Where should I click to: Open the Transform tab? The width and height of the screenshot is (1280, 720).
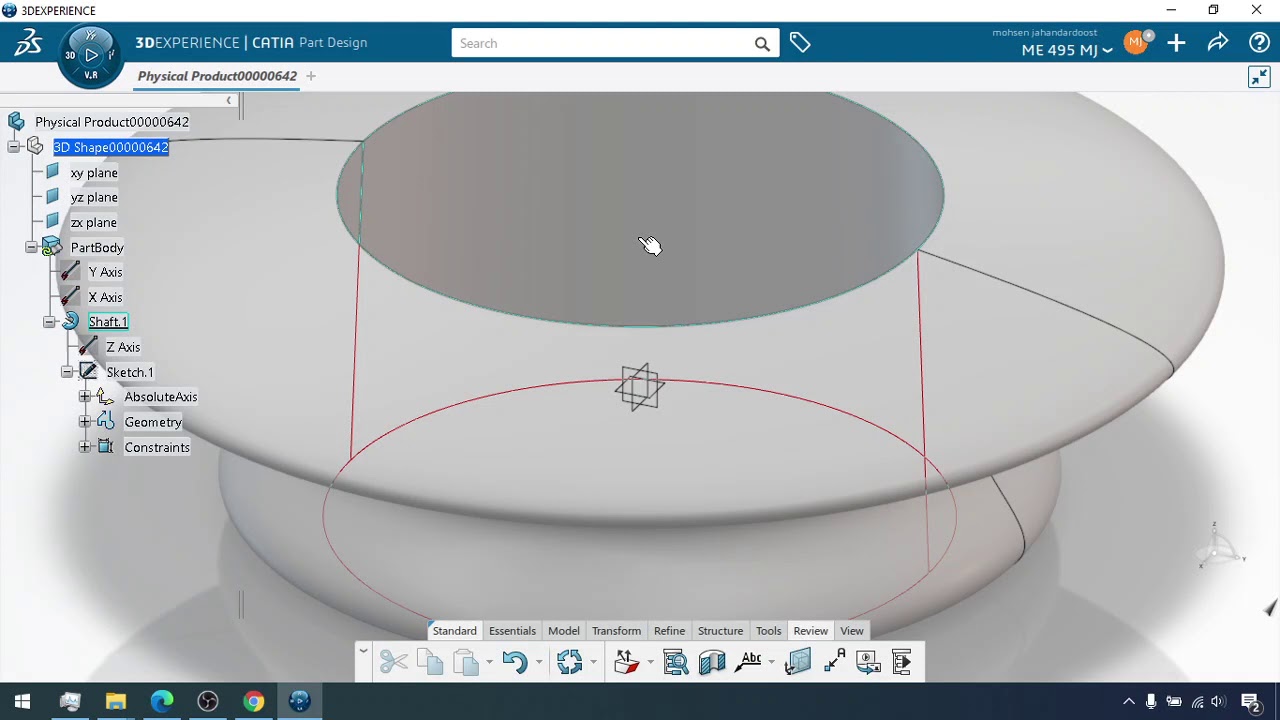(x=616, y=631)
